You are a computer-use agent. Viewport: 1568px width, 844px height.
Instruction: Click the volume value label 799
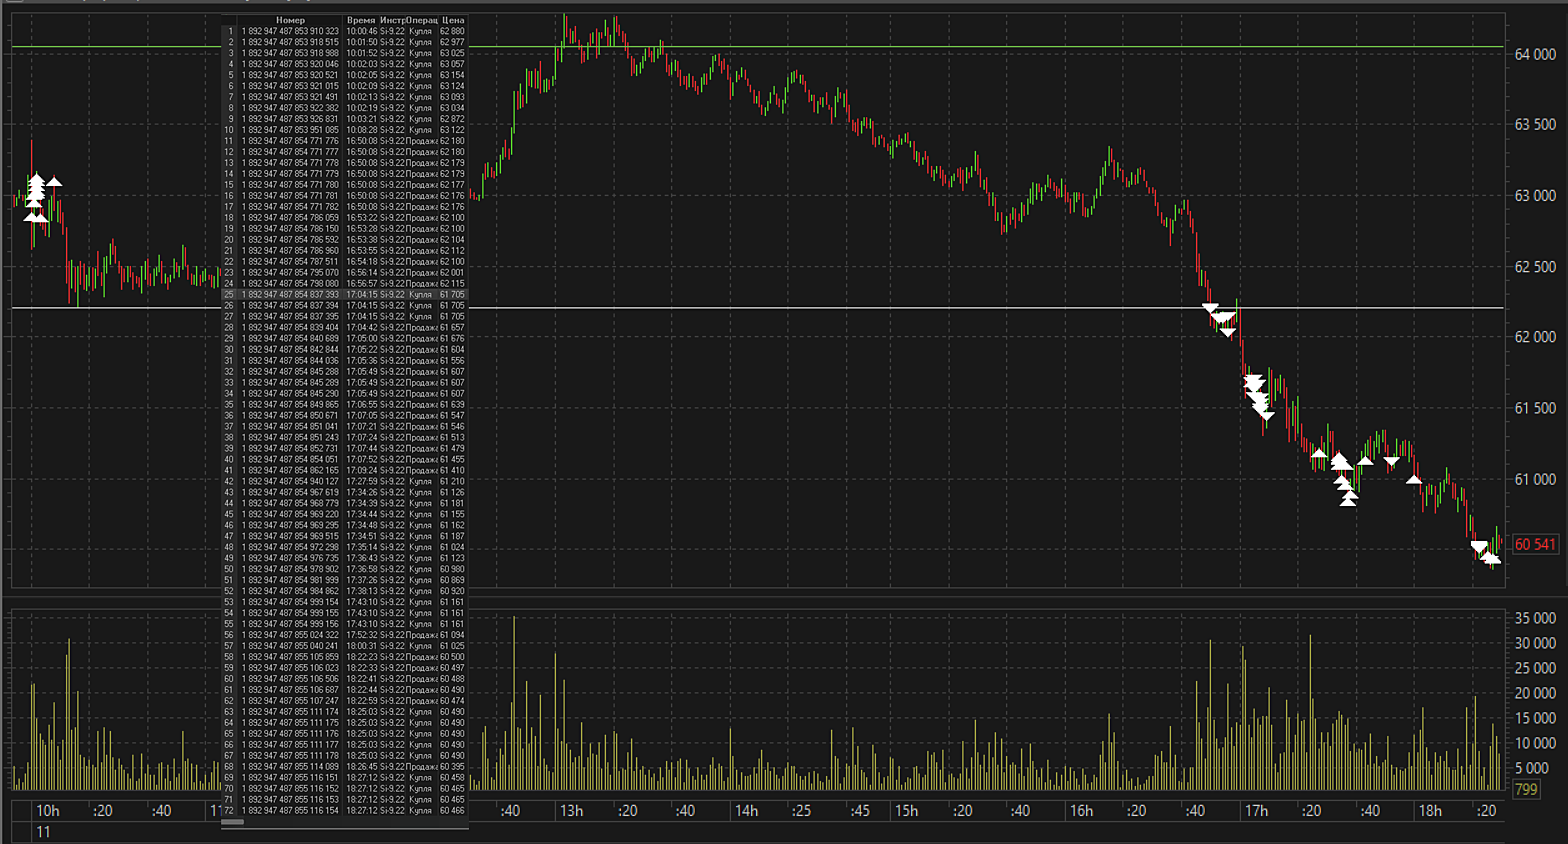[x=1526, y=789]
